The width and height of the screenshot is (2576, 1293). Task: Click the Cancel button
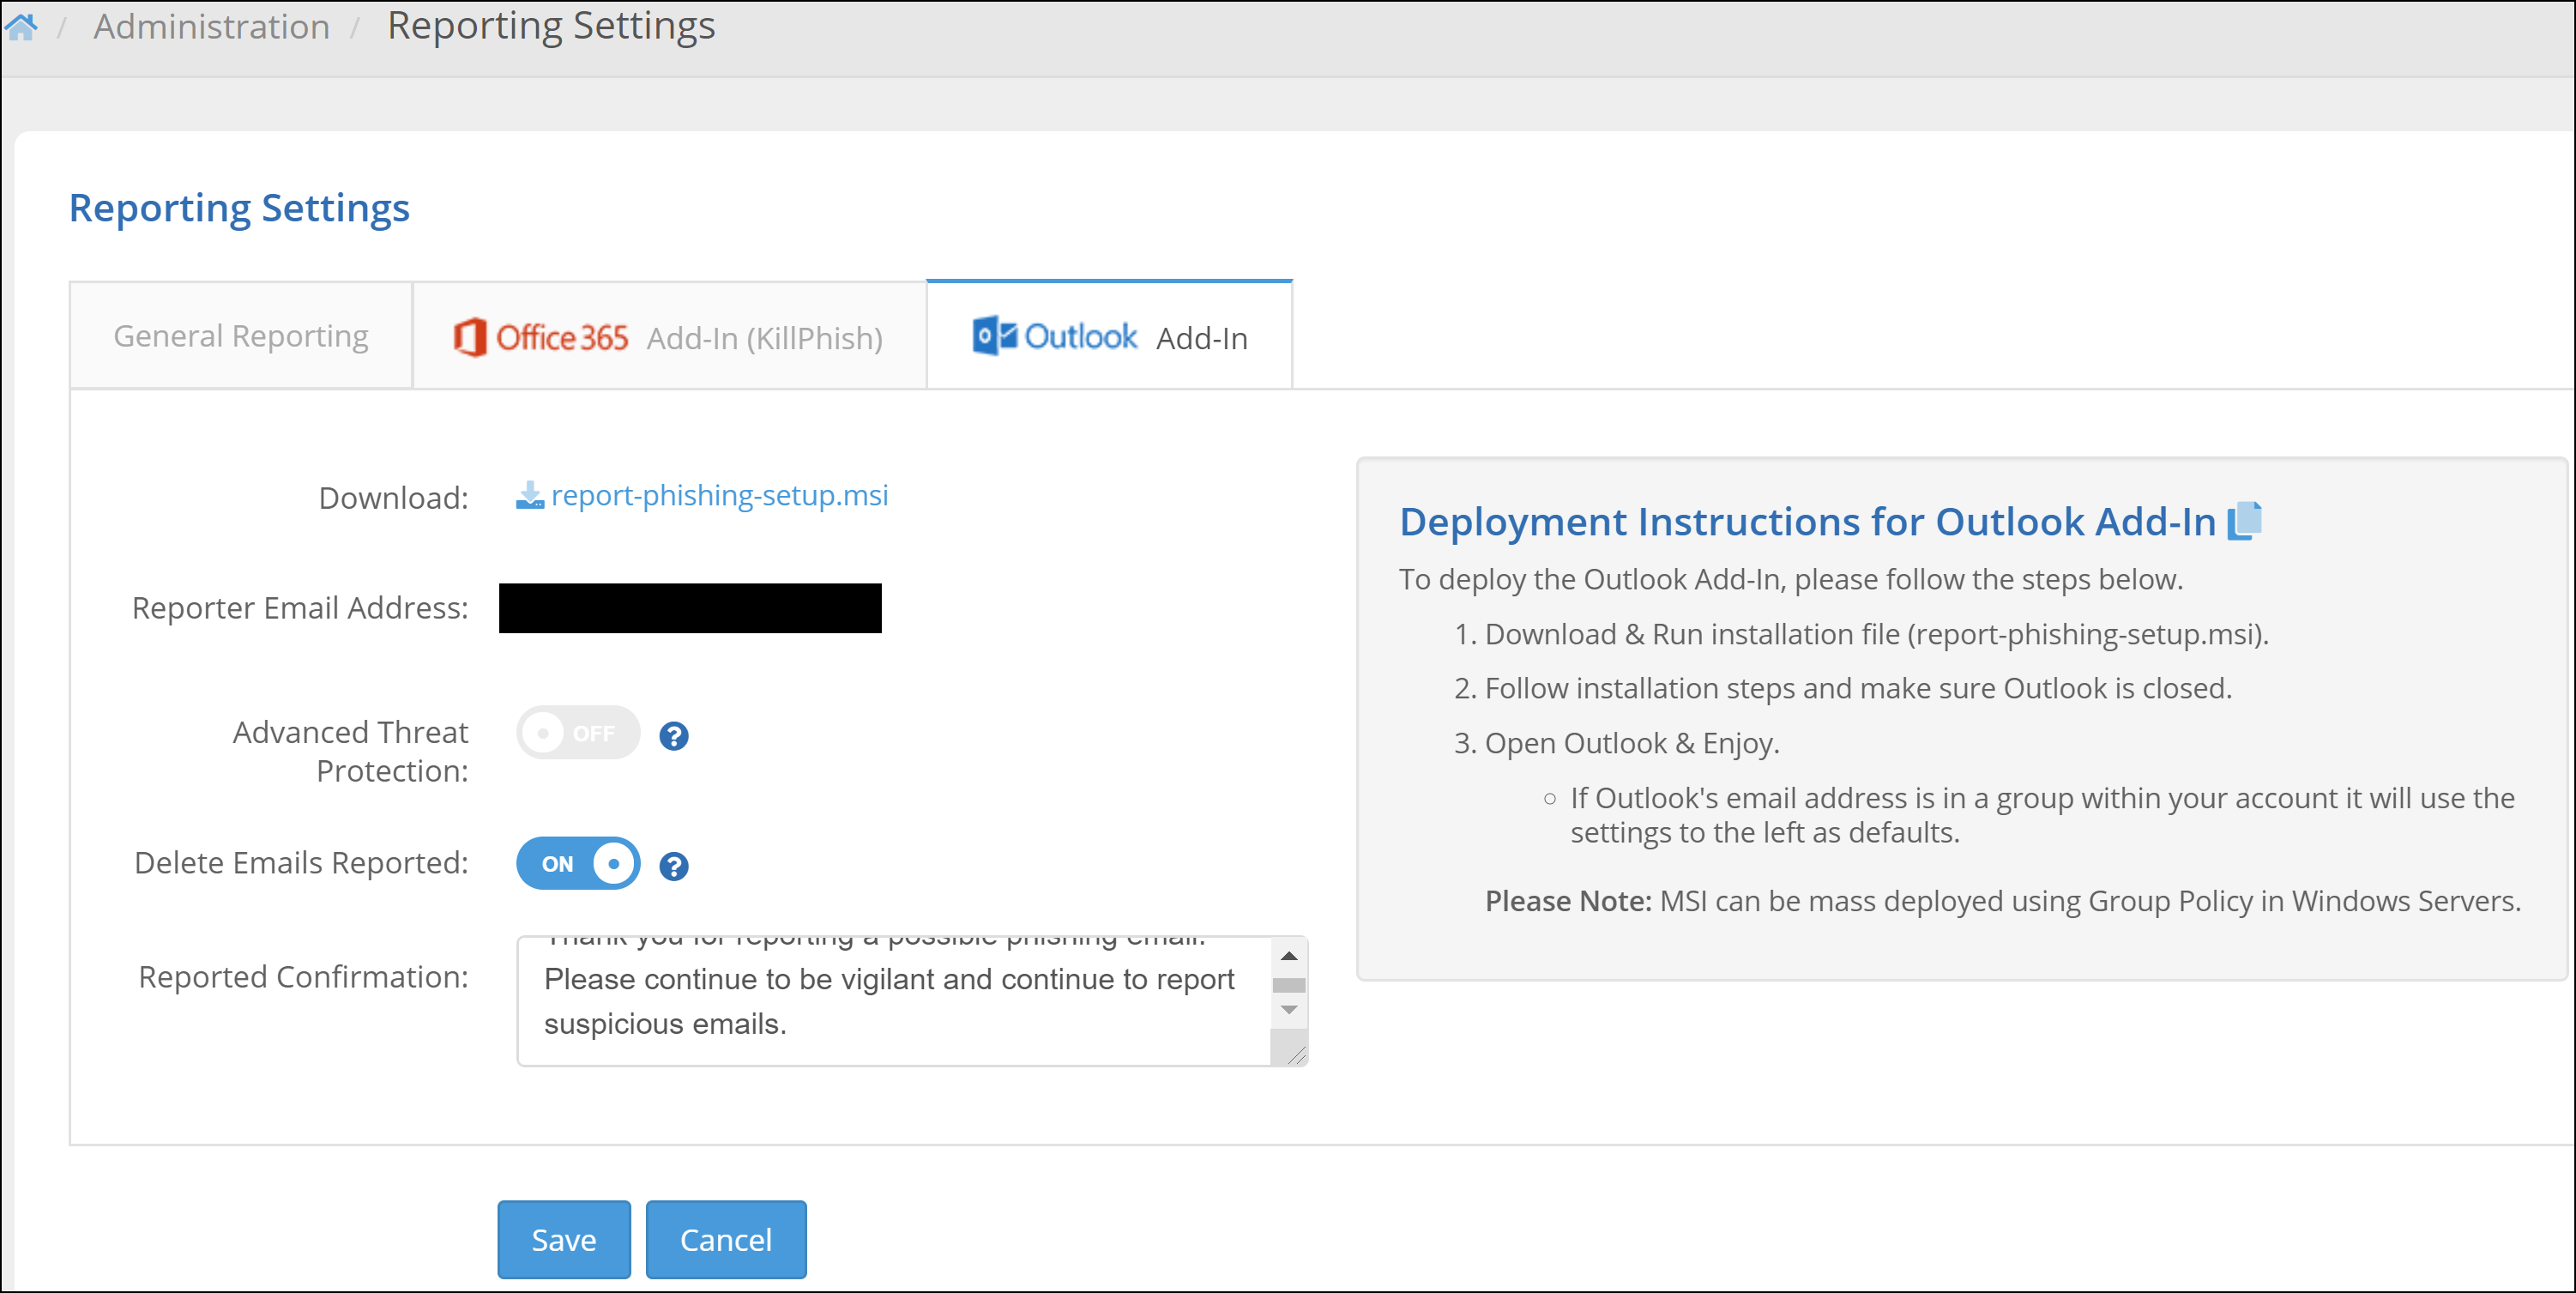click(726, 1240)
